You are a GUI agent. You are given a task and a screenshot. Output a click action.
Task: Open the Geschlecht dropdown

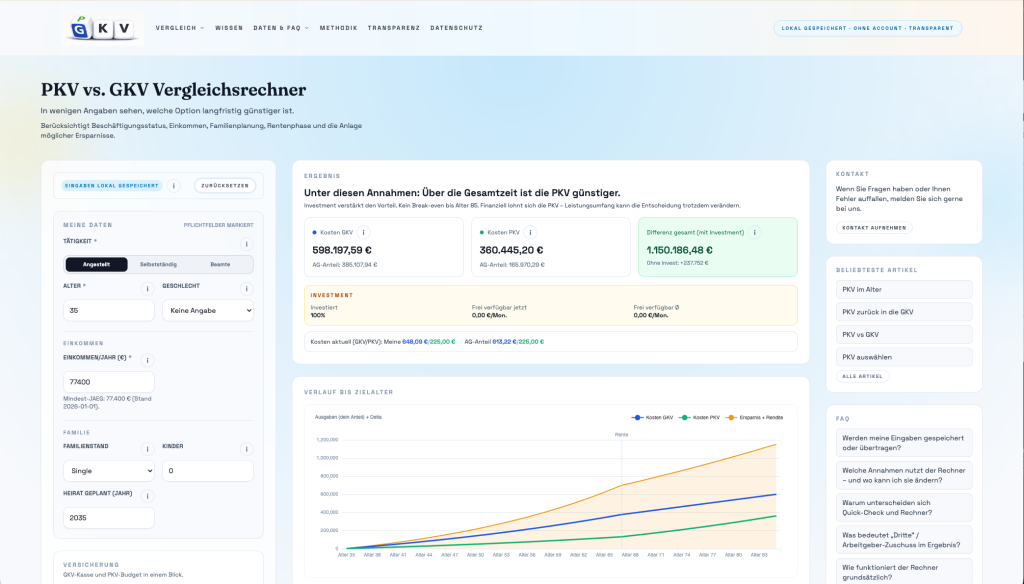coord(208,311)
